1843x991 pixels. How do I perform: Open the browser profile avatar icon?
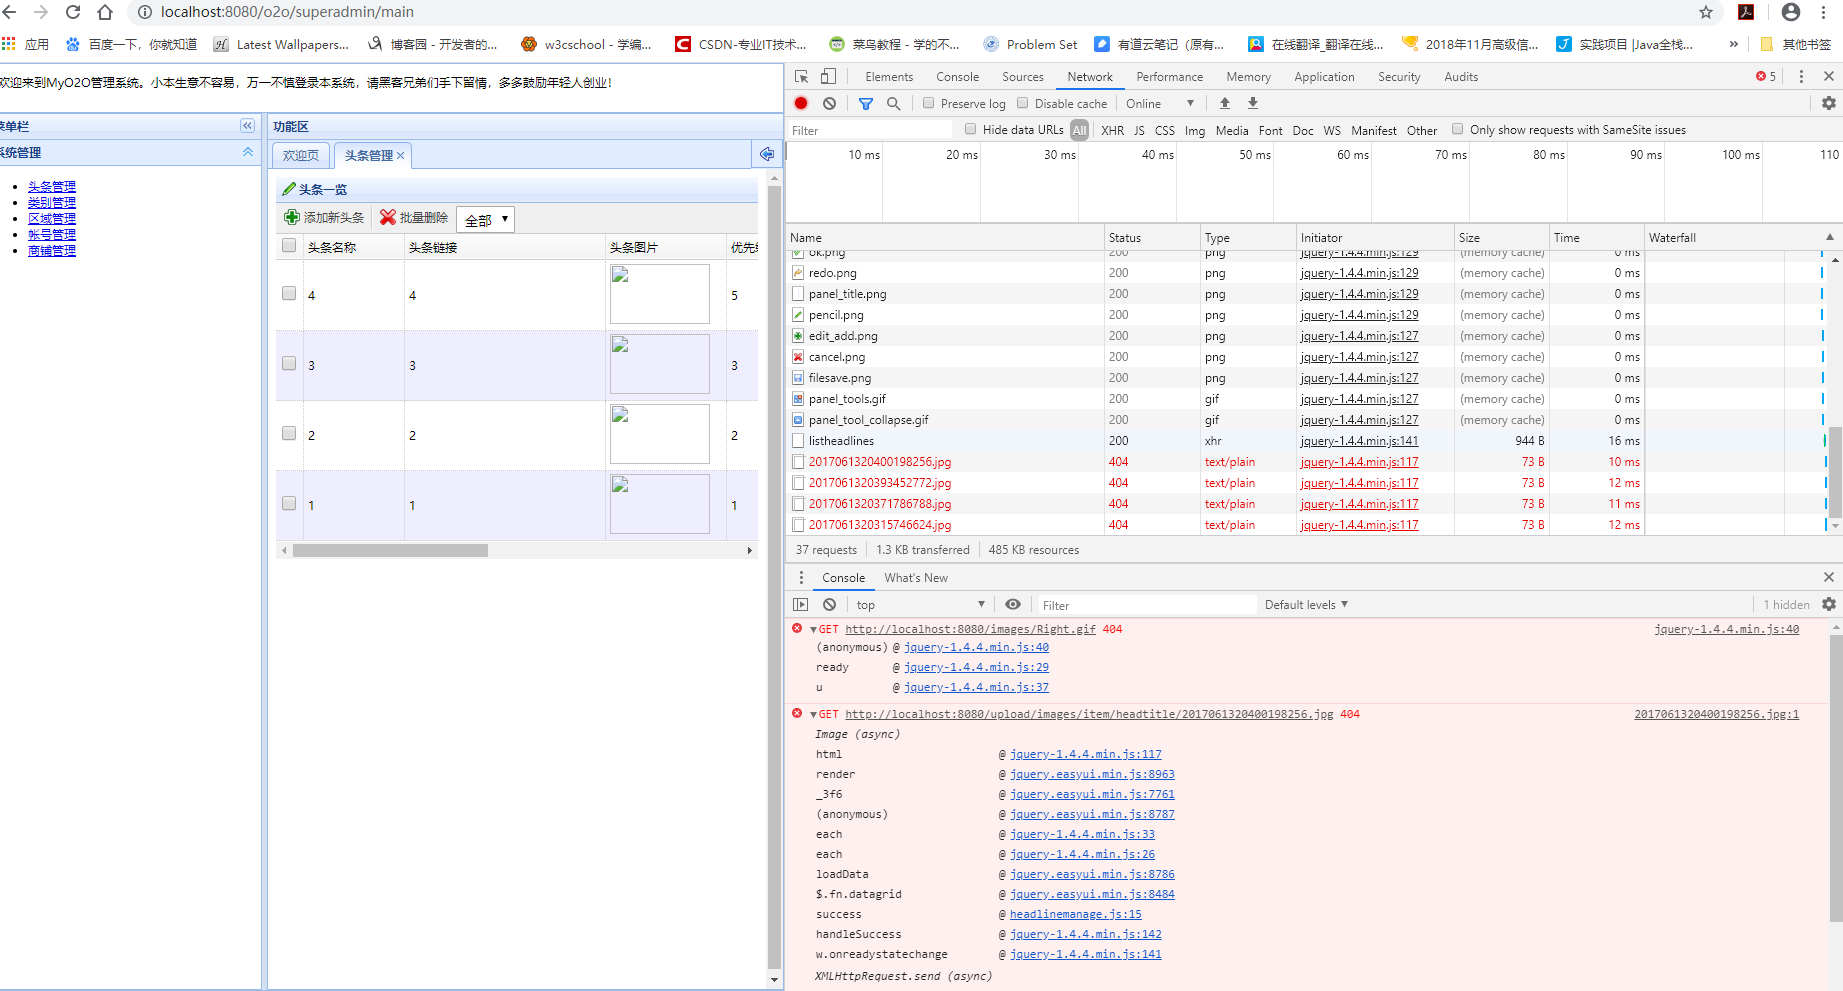[x=1791, y=12]
